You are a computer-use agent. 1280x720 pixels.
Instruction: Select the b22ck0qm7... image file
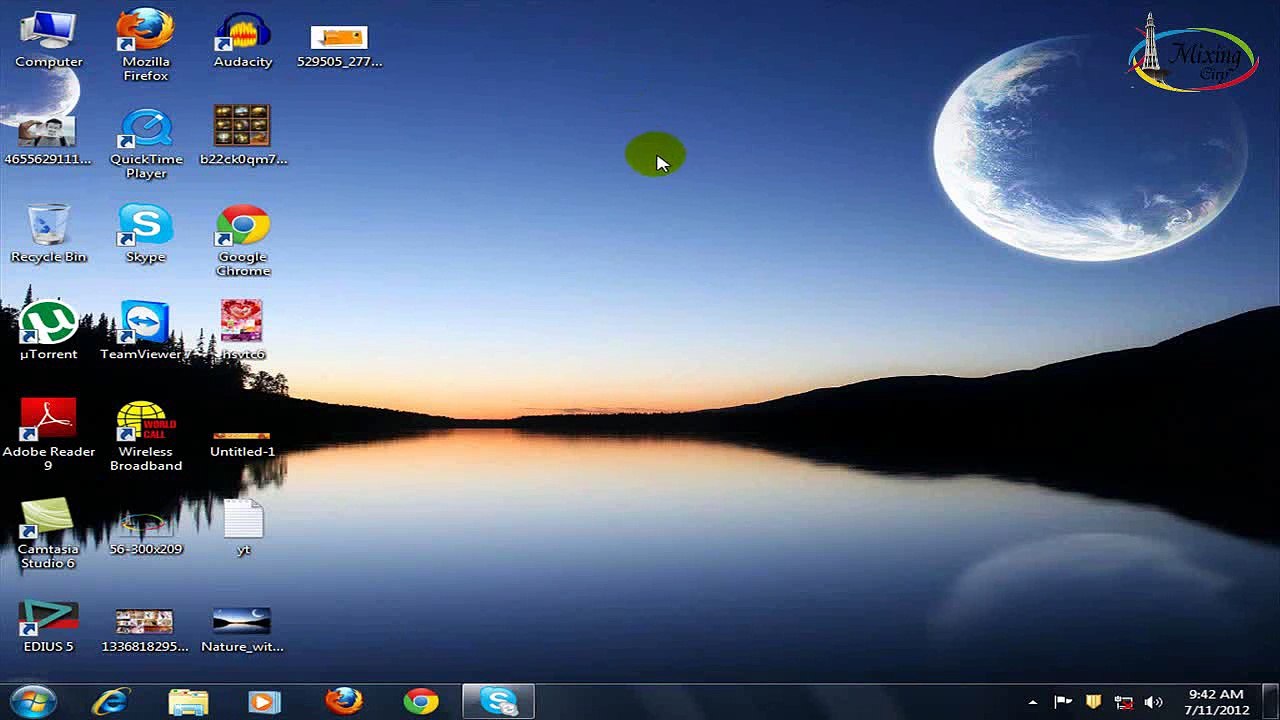point(243,135)
